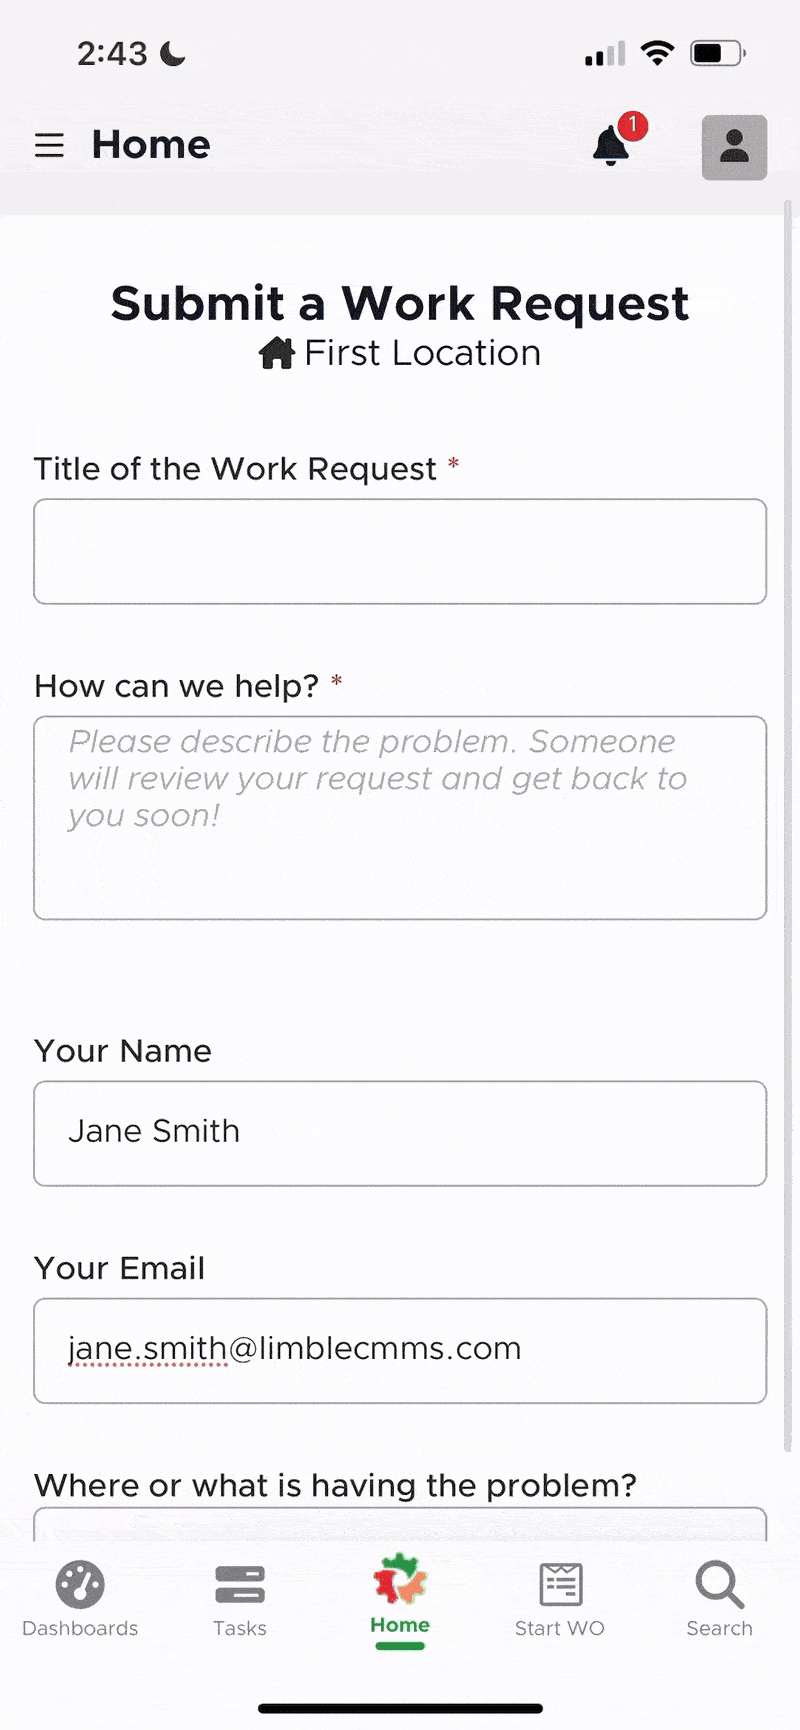Tap the battery indicator in status bar
800x1730 pixels.
[717, 53]
